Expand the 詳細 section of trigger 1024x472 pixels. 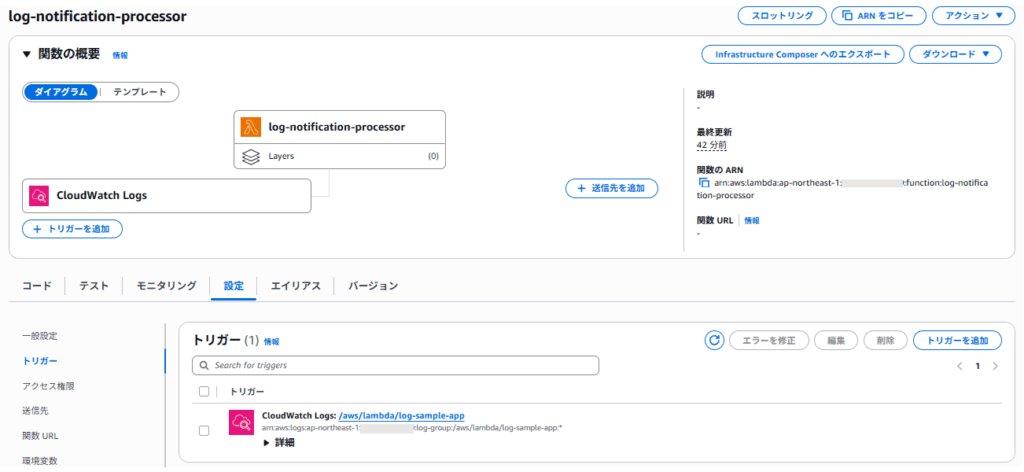(279, 442)
